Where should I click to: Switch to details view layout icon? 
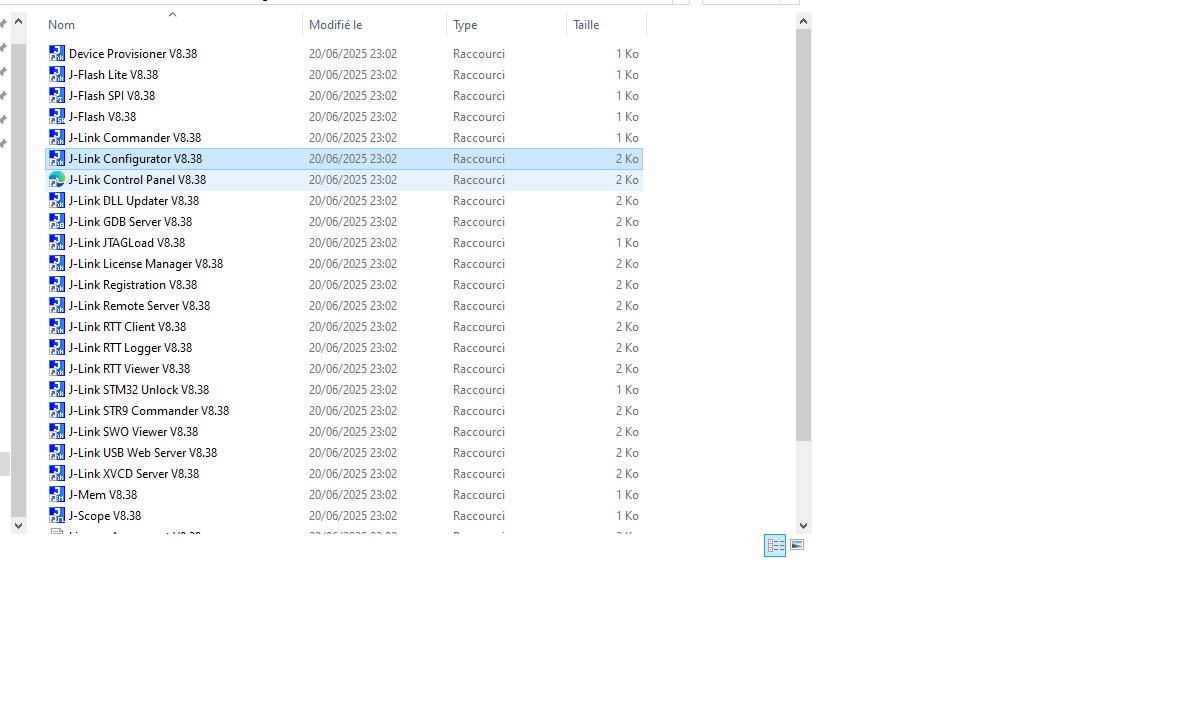(x=775, y=546)
